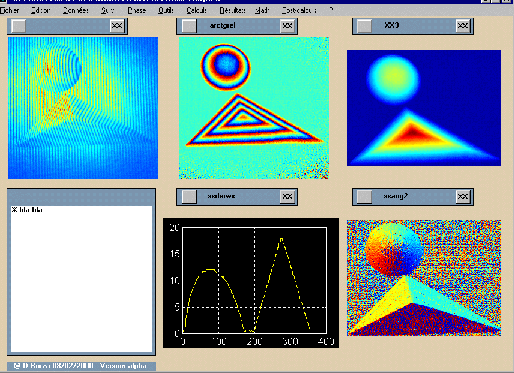Click XX button on the bottom-right 3D panel
The width and height of the screenshot is (514, 373).
click(x=463, y=196)
